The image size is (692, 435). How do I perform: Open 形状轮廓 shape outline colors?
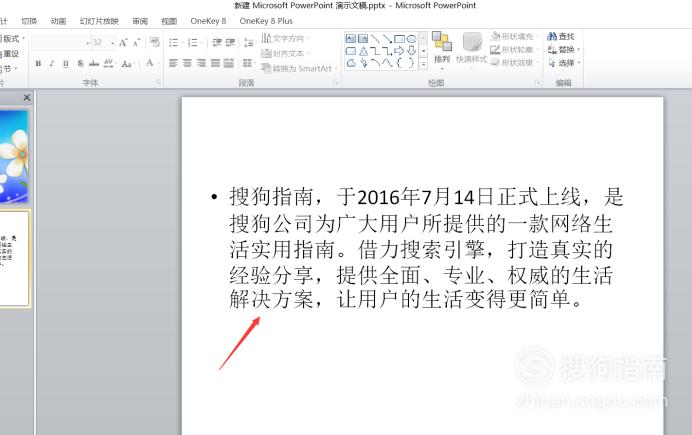coord(514,49)
